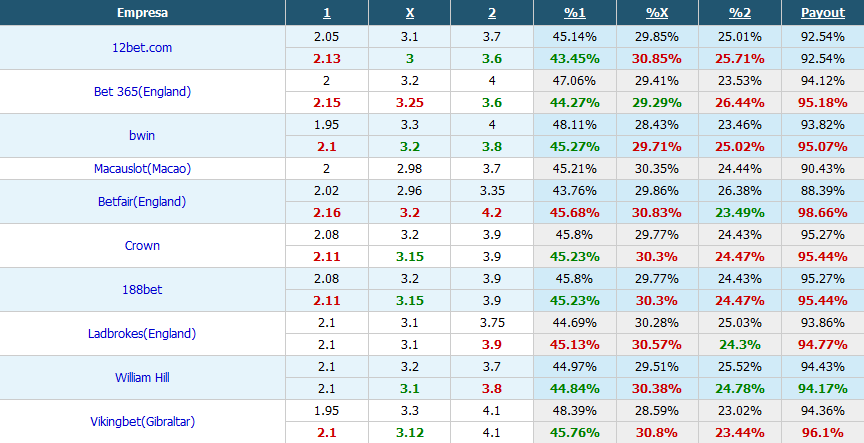Open the Betfair(England) link
Screen dimensions: 864x443
[142, 202]
